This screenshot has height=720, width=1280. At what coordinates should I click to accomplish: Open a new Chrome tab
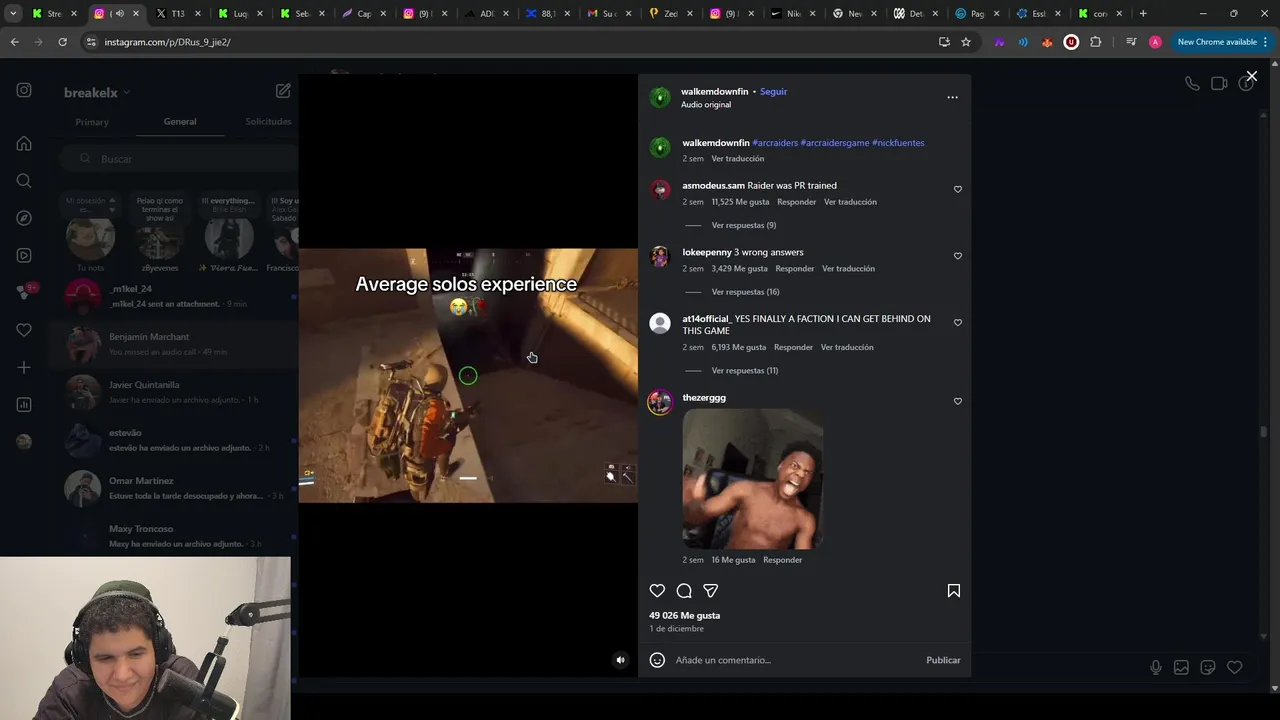[1143, 14]
